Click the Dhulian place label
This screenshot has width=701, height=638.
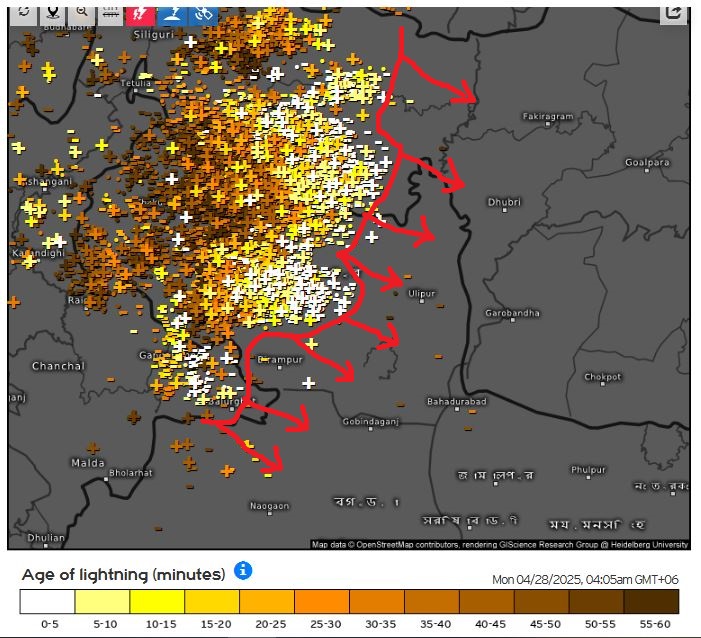coord(46,537)
